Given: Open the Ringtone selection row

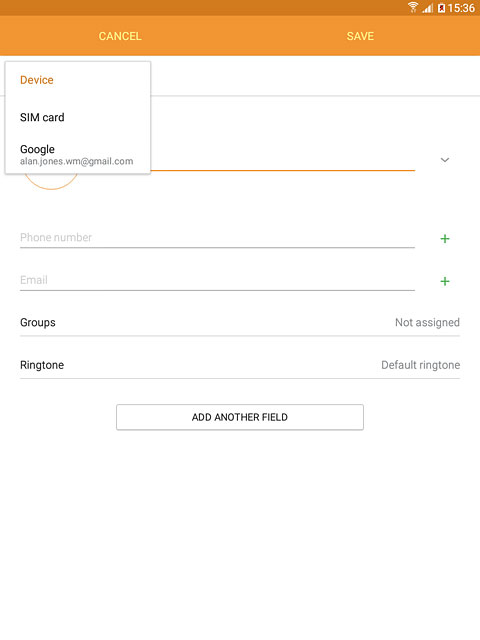Looking at the screenshot, I should point(240,365).
